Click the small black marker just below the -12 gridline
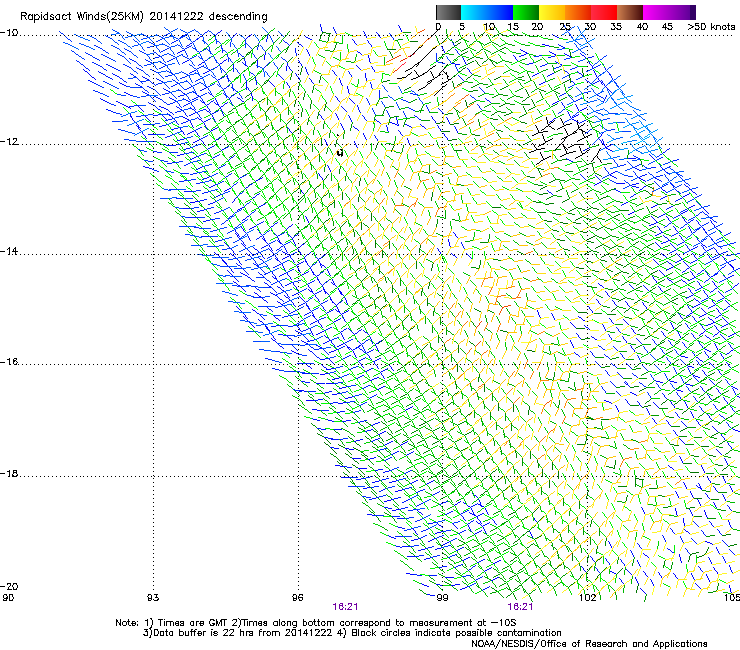Image resolution: width=740 pixels, height=650 pixels. click(x=340, y=152)
